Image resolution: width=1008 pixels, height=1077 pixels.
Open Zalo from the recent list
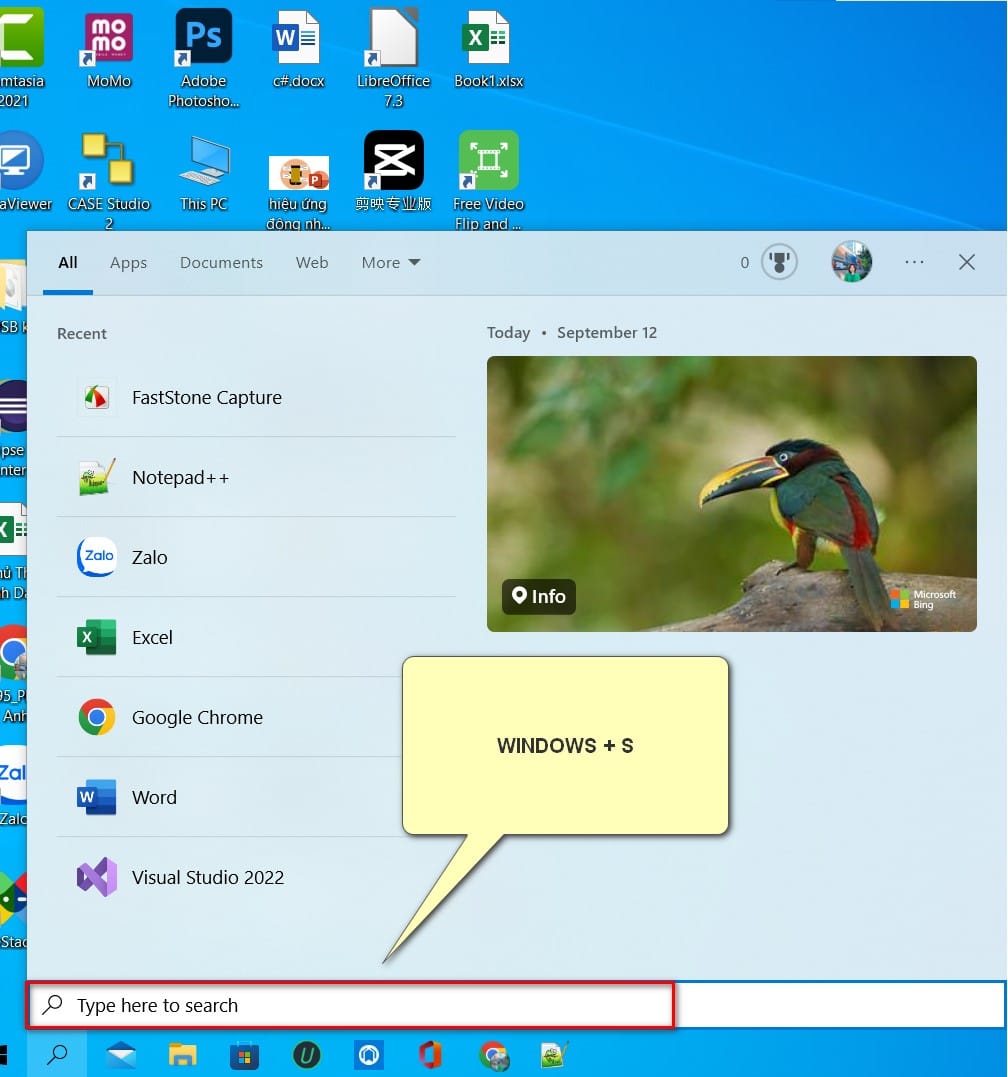[255, 557]
